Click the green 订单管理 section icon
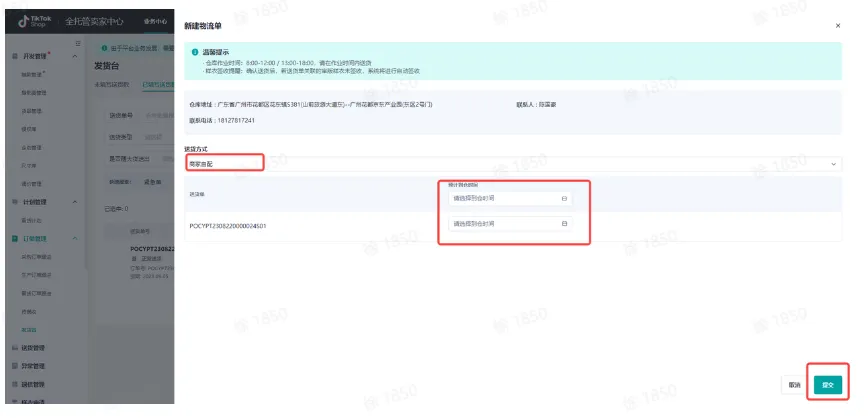Image resolution: width=868 pixels, height=418 pixels. pyautogui.click(x=15, y=239)
